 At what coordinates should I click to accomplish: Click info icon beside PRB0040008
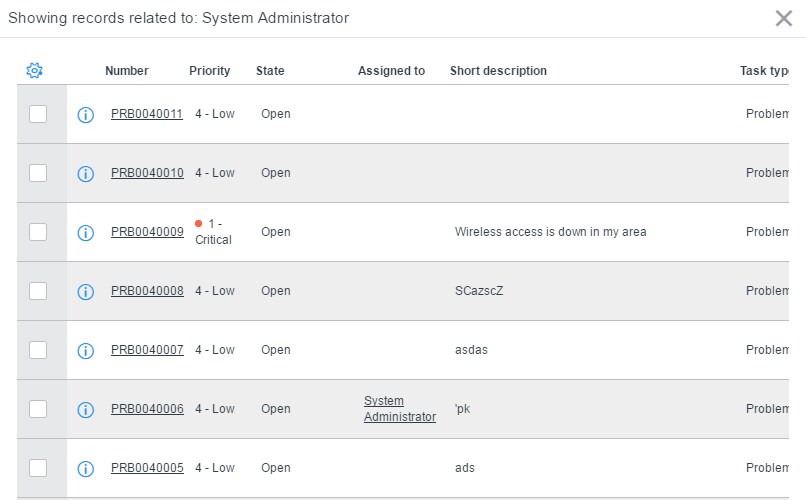[x=85, y=292]
